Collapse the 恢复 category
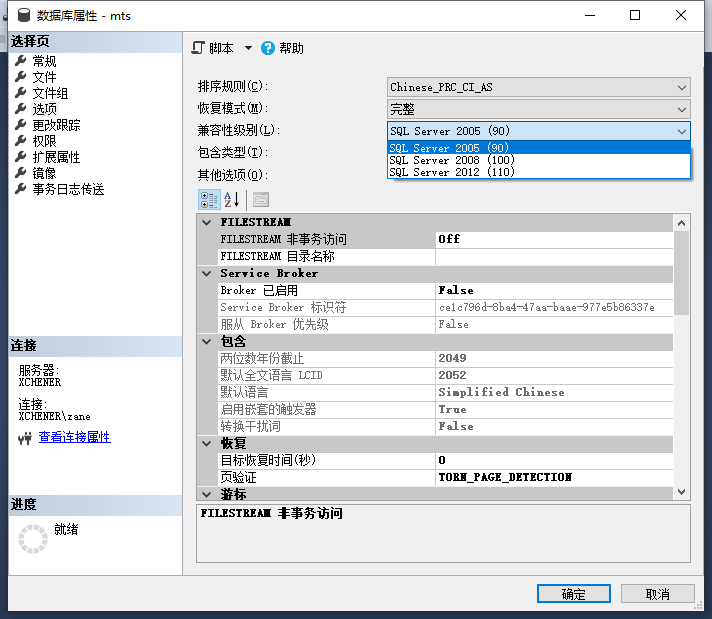Image resolution: width=712 pixels, height=619 pixels. tap(207, 444)
